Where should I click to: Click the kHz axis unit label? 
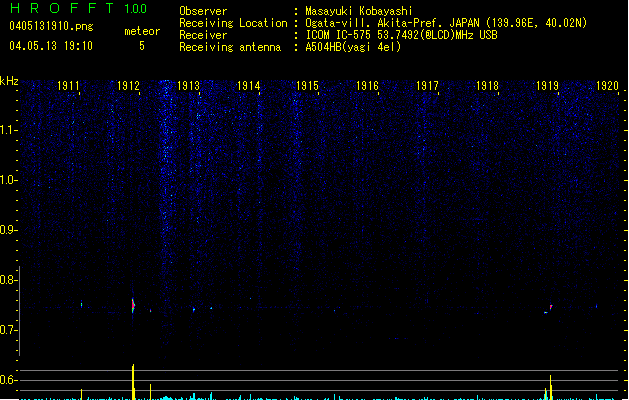point(9,81)
